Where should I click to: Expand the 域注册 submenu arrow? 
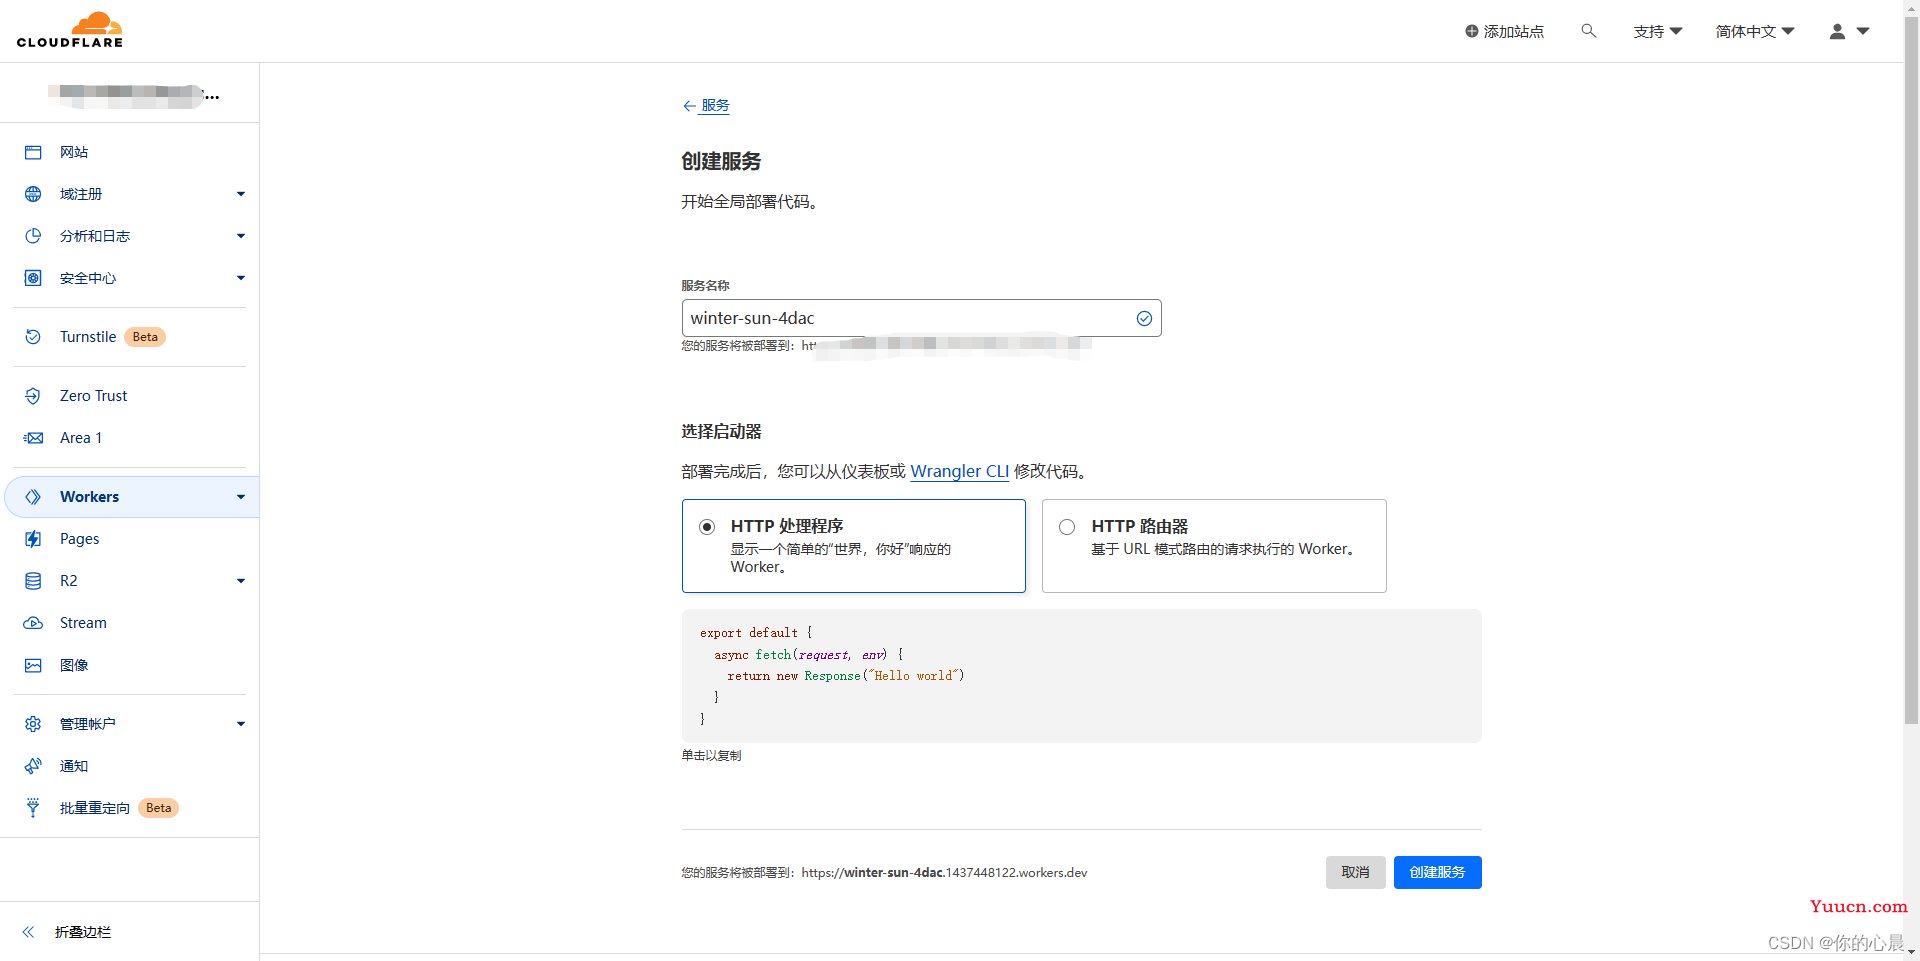pos(241,194)
